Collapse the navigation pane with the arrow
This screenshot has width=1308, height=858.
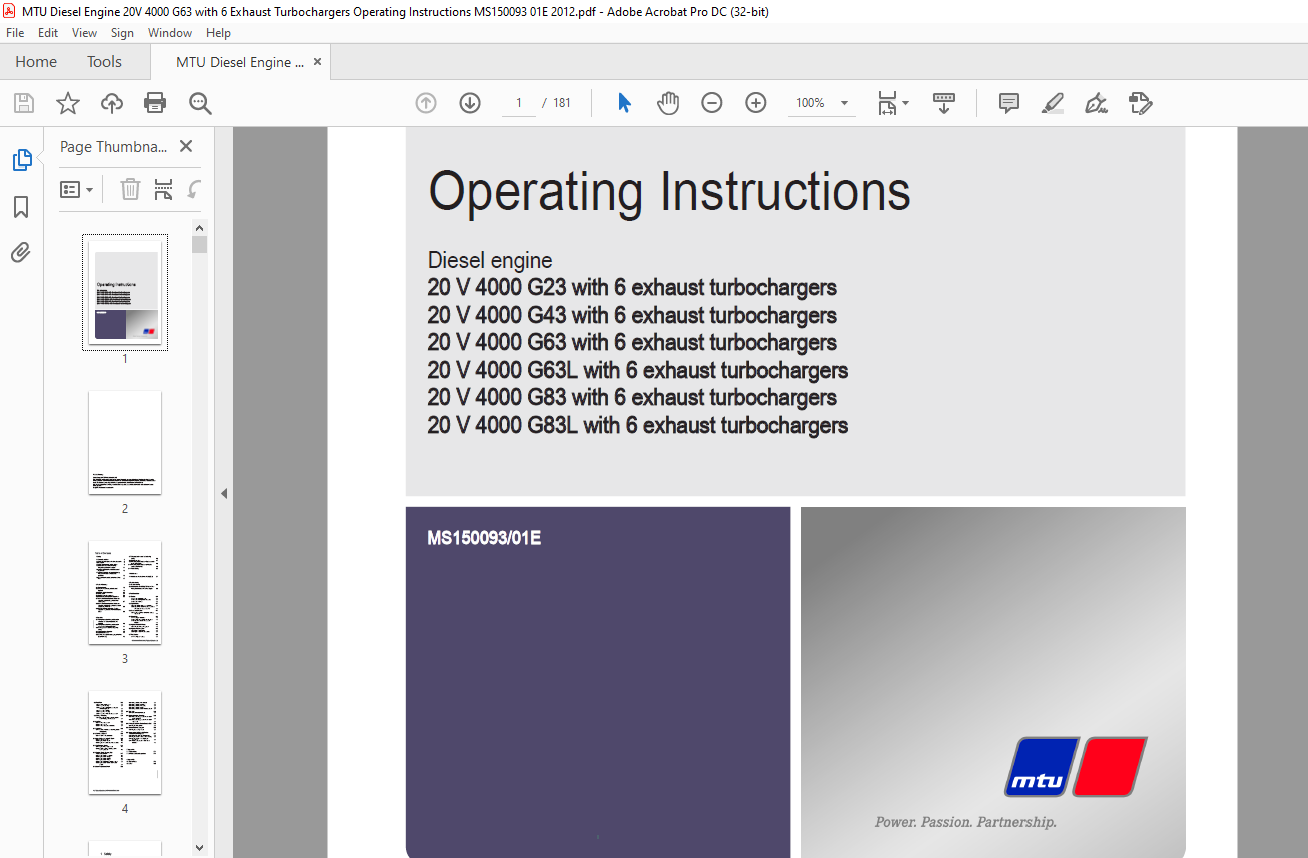[x=224, y=493]
